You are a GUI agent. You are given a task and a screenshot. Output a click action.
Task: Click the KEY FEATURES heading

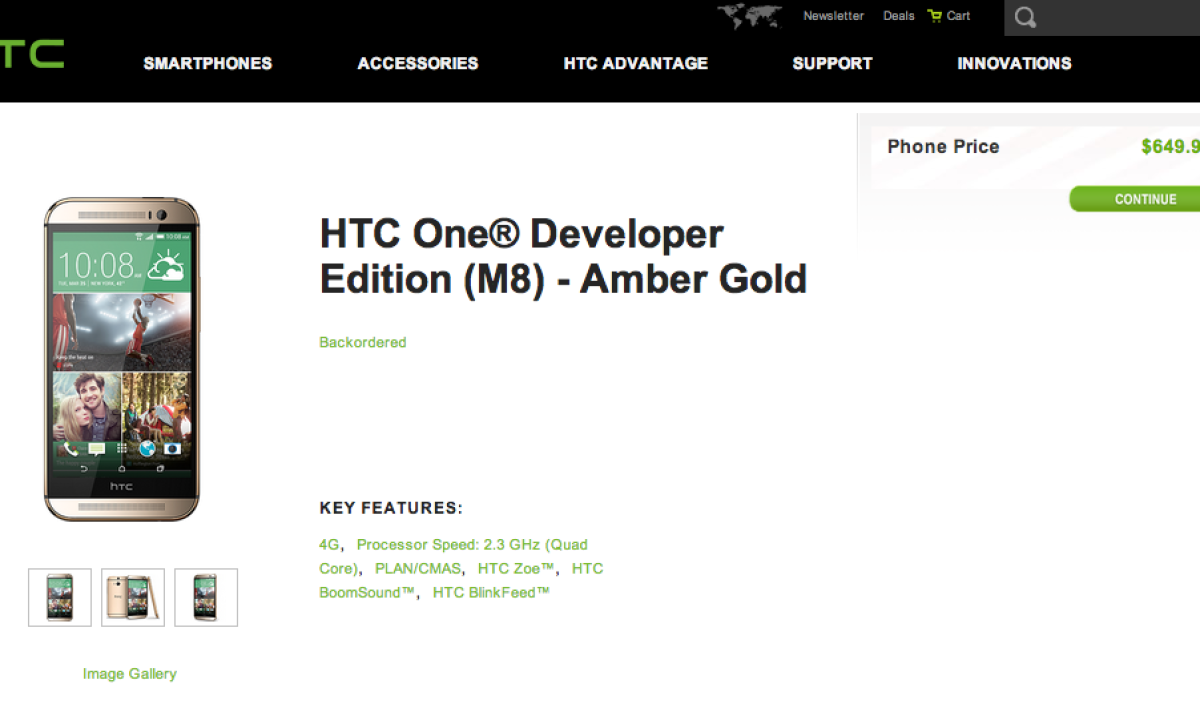(391, 508)
